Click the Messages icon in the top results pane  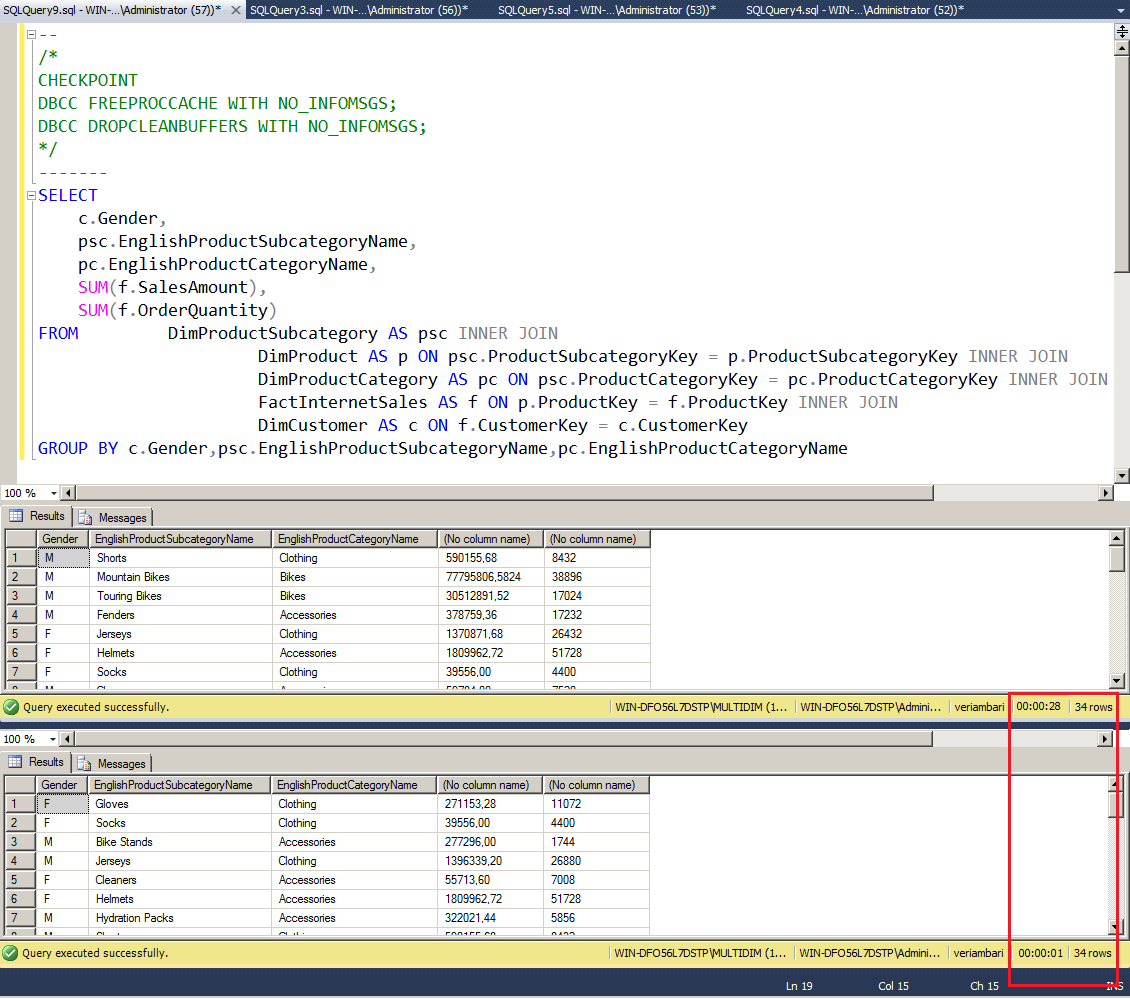click(84, 516)
